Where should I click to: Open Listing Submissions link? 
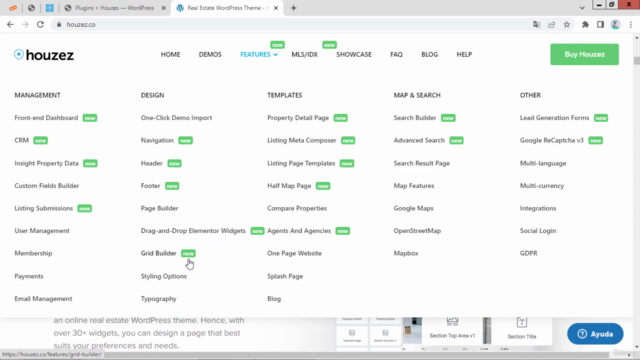44,208
